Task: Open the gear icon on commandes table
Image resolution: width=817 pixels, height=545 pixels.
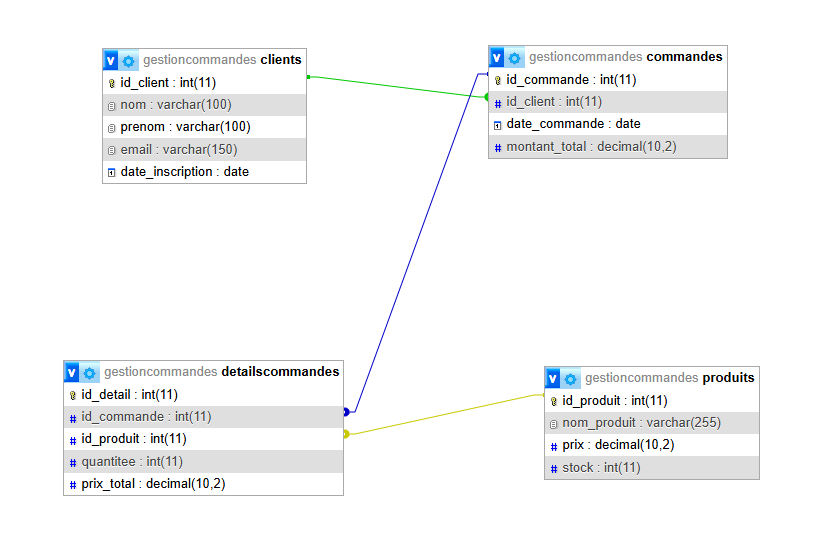Action: click(x=515, y=58)
